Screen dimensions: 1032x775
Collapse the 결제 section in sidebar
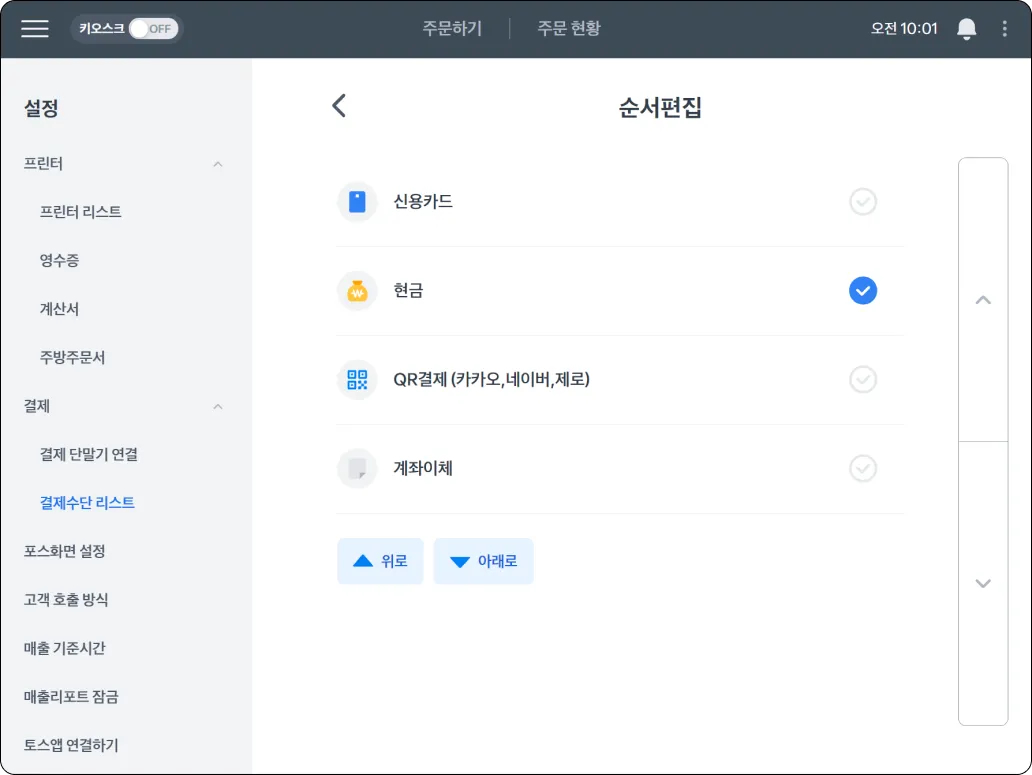218,407
